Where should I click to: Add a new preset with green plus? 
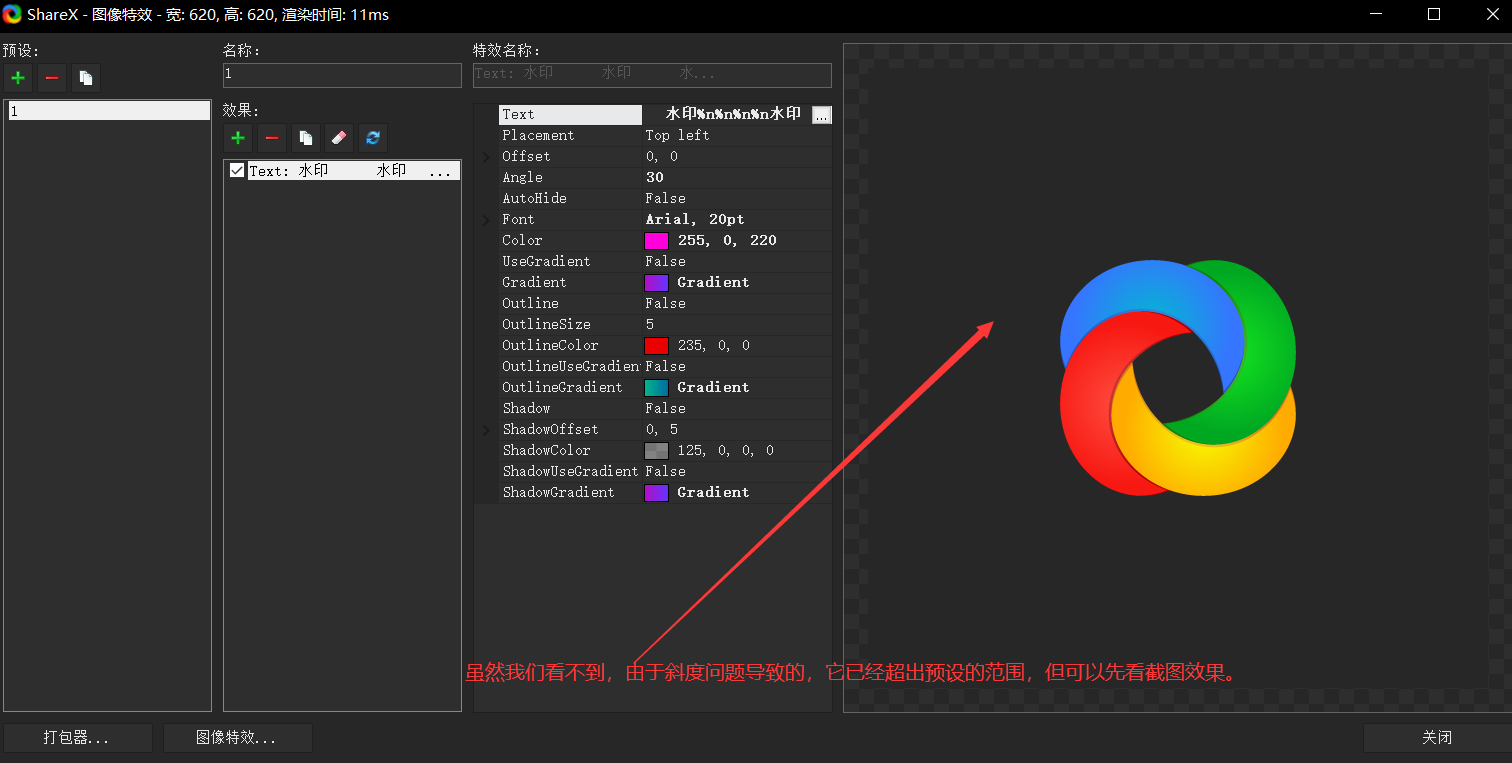pyautogui.click(x=17, y=78)
